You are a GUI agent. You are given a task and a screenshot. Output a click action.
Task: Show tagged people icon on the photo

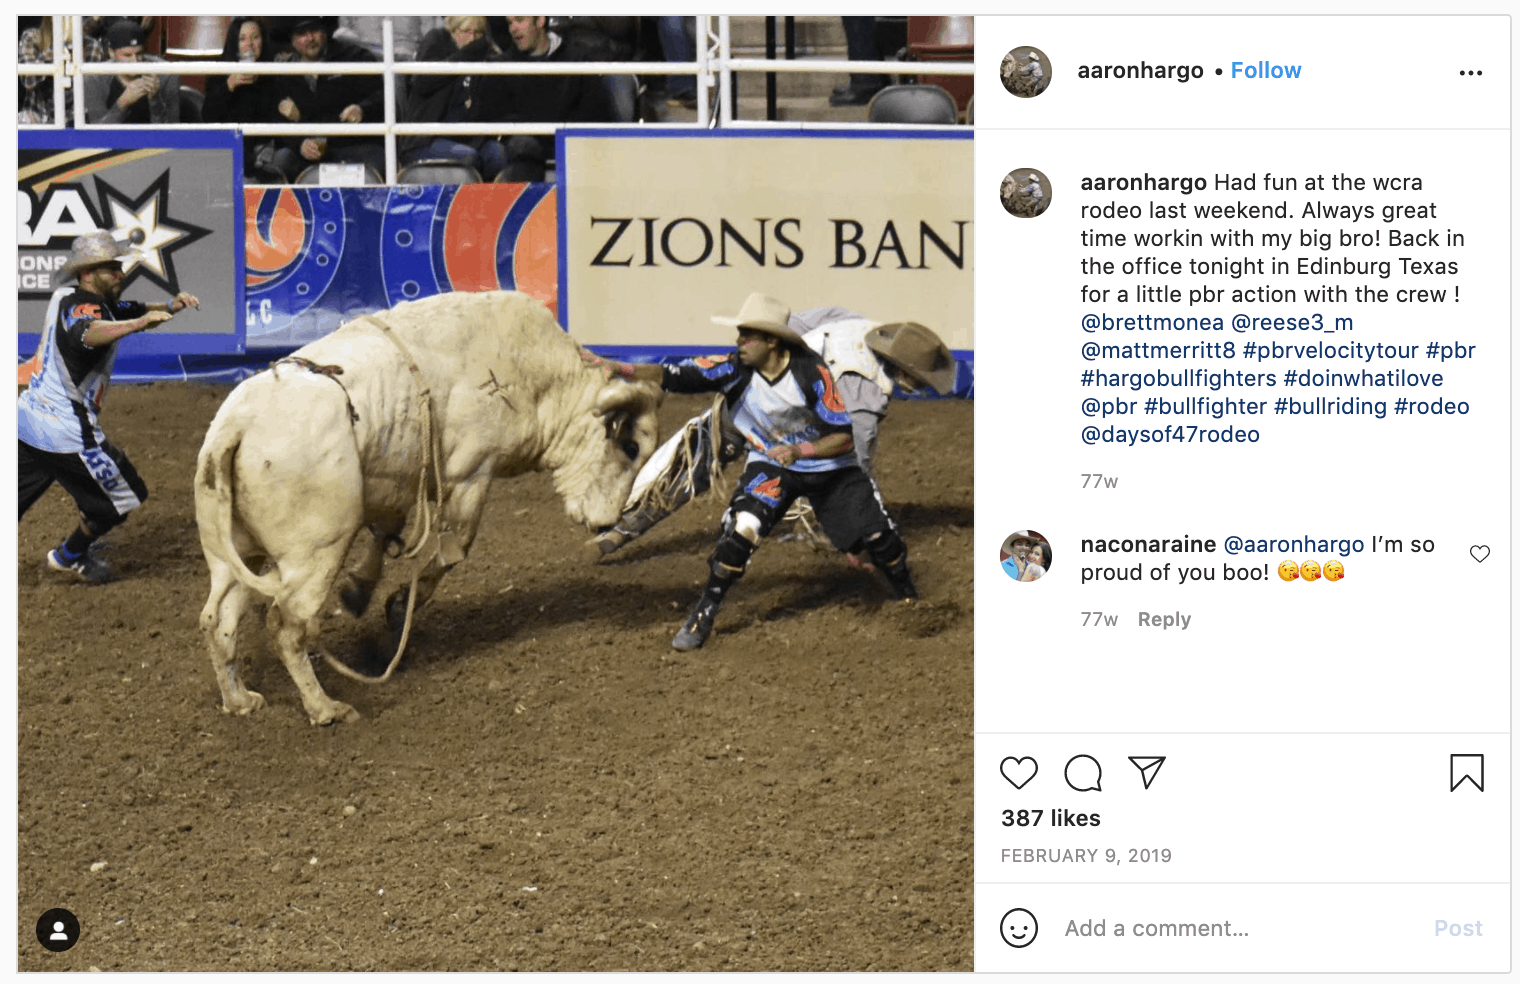[x=58, y=930]
